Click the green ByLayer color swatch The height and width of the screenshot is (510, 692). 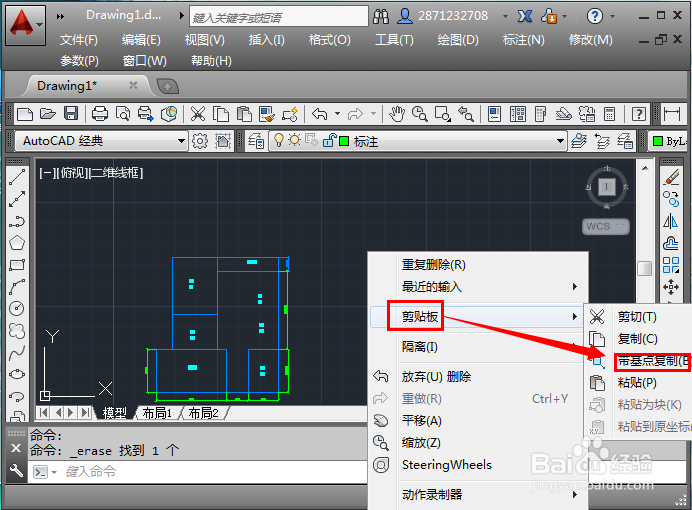[658, 141]
